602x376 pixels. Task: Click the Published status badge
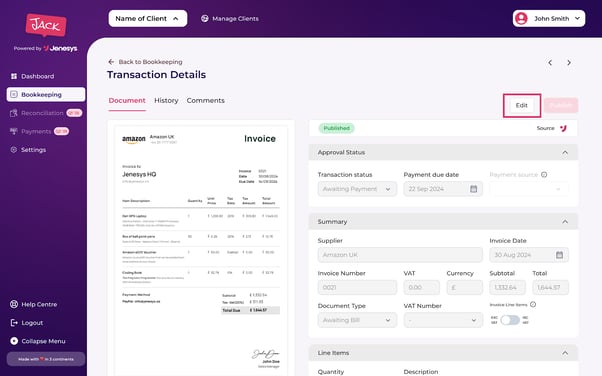coord(336,128)
